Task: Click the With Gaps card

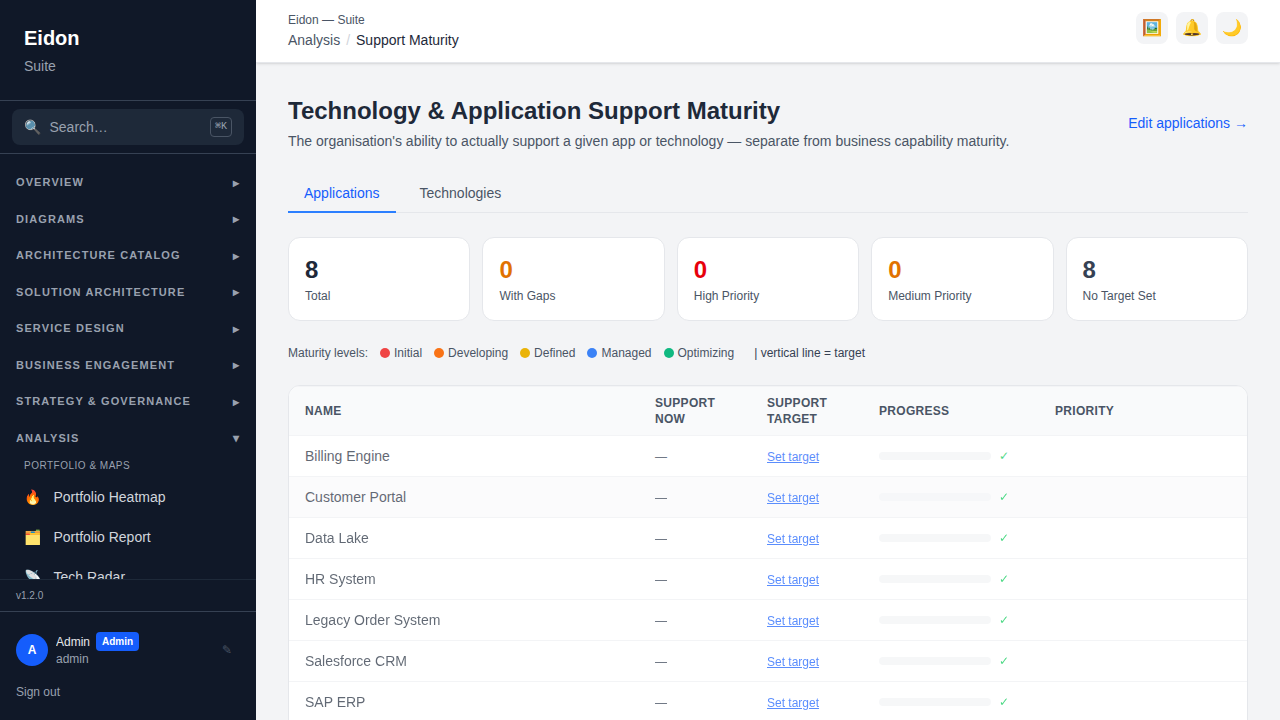Action: point(573,279)
